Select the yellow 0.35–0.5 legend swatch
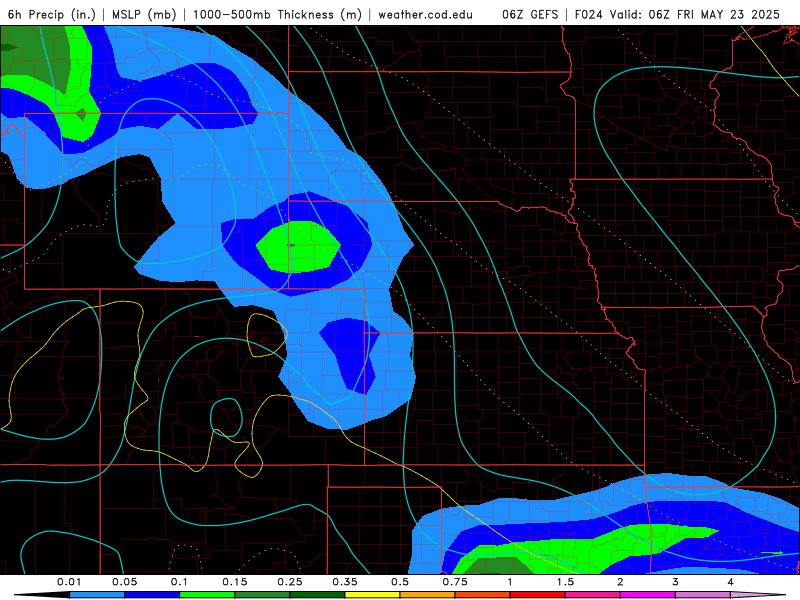Viewport: 800px width, 600px height. pos(372,595)
